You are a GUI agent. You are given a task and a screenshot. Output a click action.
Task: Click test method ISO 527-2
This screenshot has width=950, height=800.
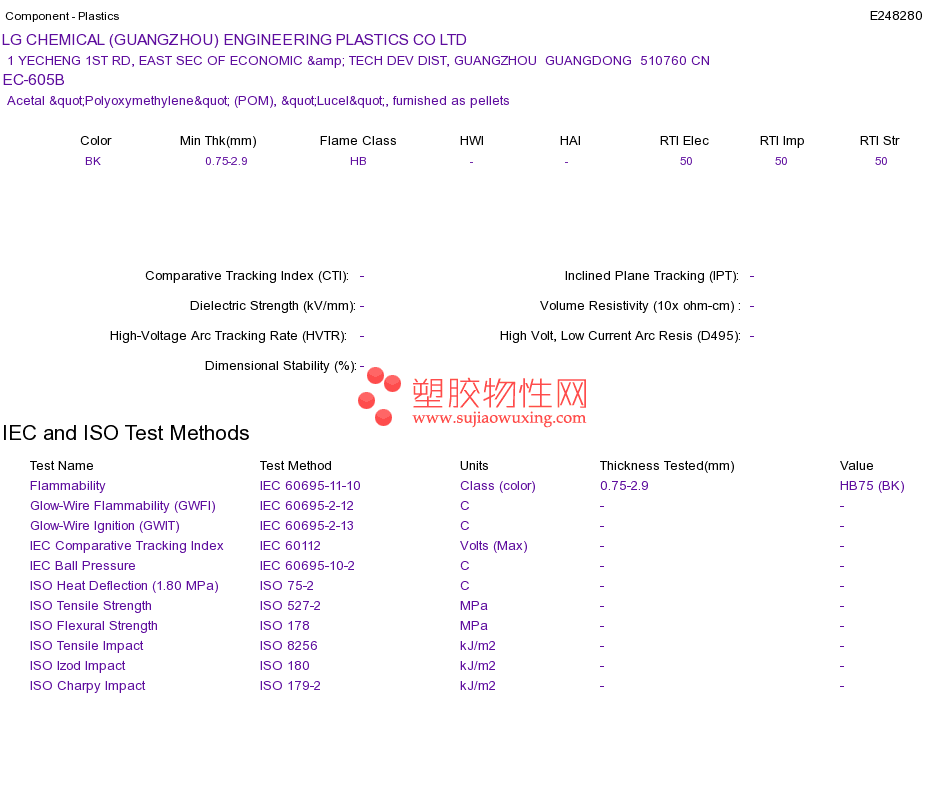290,605
